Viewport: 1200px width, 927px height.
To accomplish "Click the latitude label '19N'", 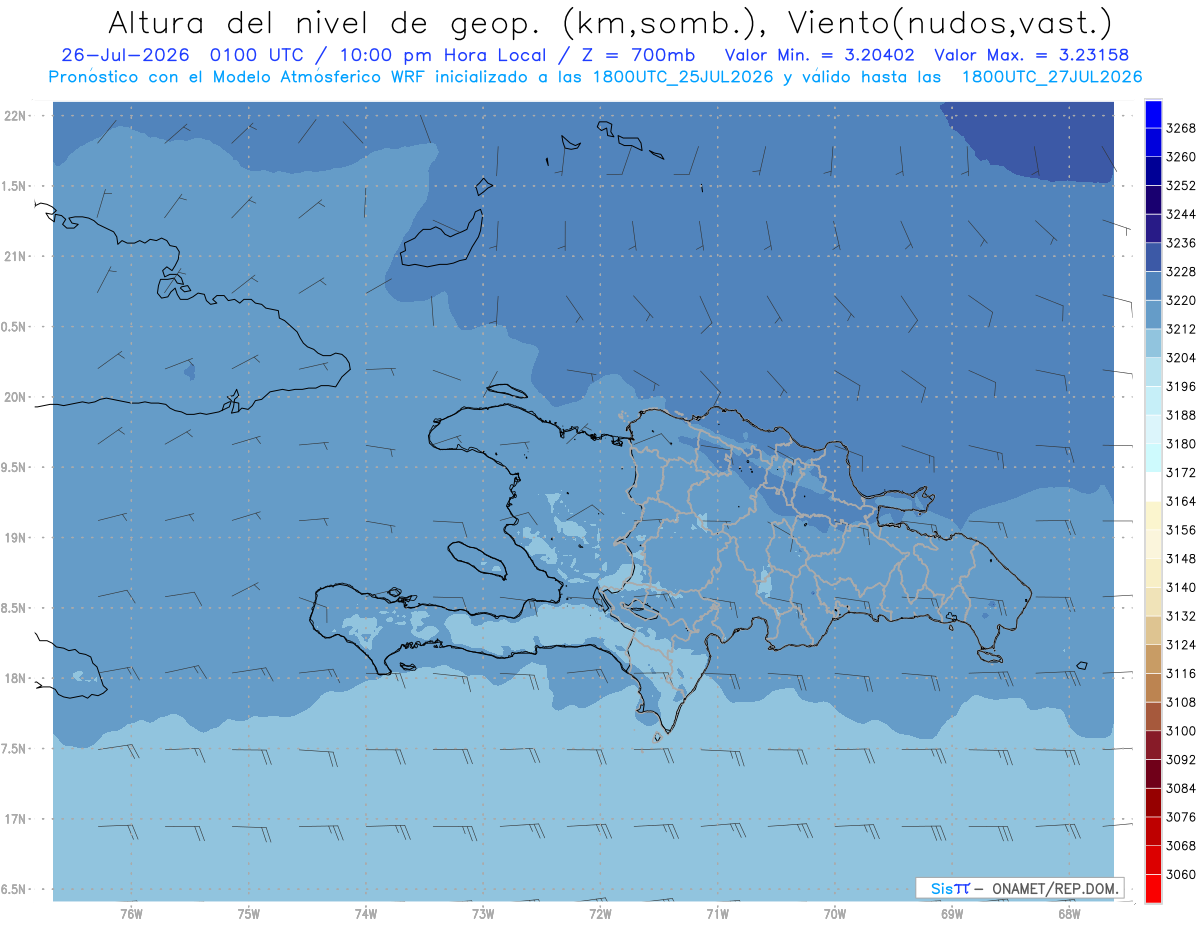I will click(x=15, y=537).
